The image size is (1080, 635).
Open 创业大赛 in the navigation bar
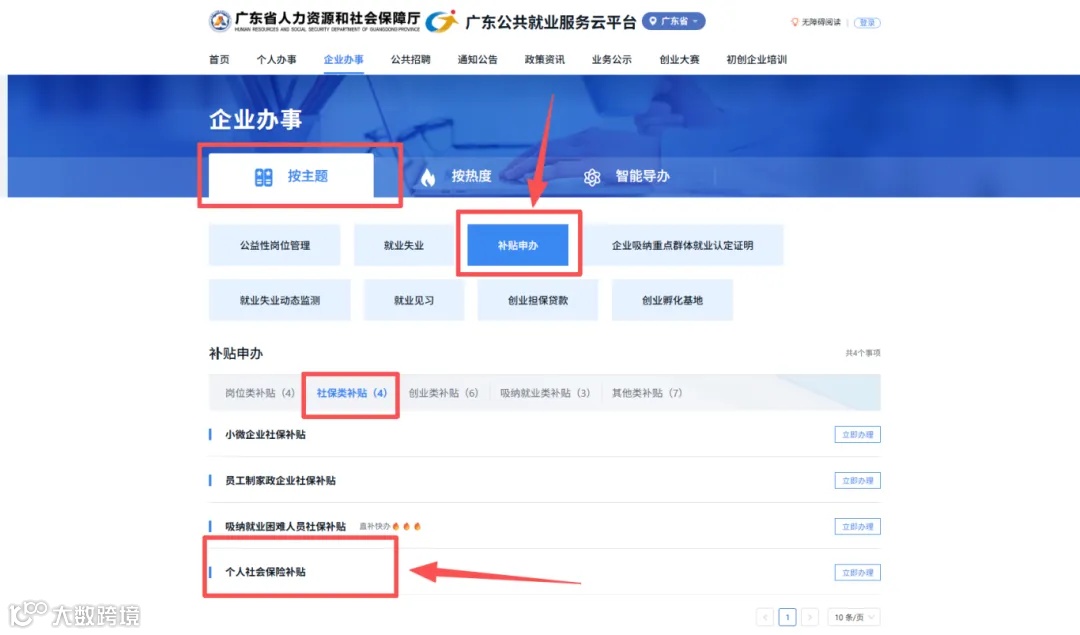point(679,59)
